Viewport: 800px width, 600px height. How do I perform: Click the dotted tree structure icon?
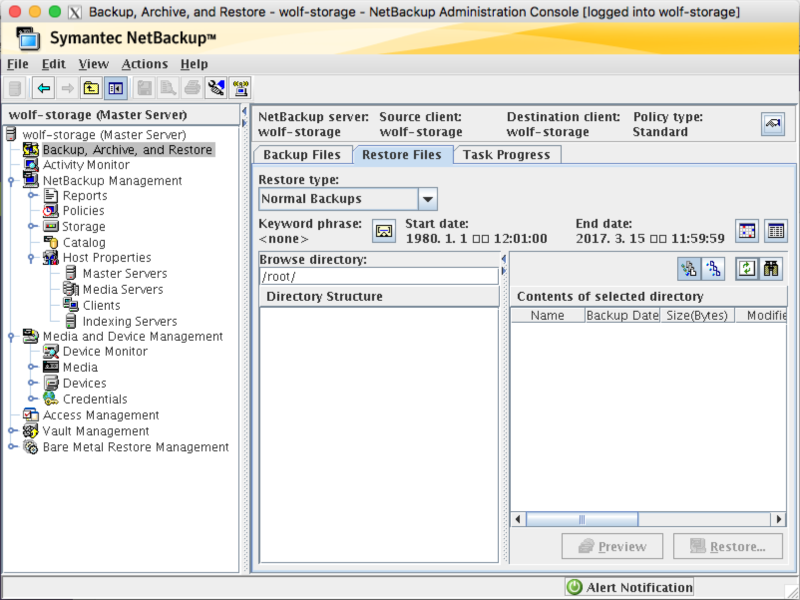[x=713, y=268]
